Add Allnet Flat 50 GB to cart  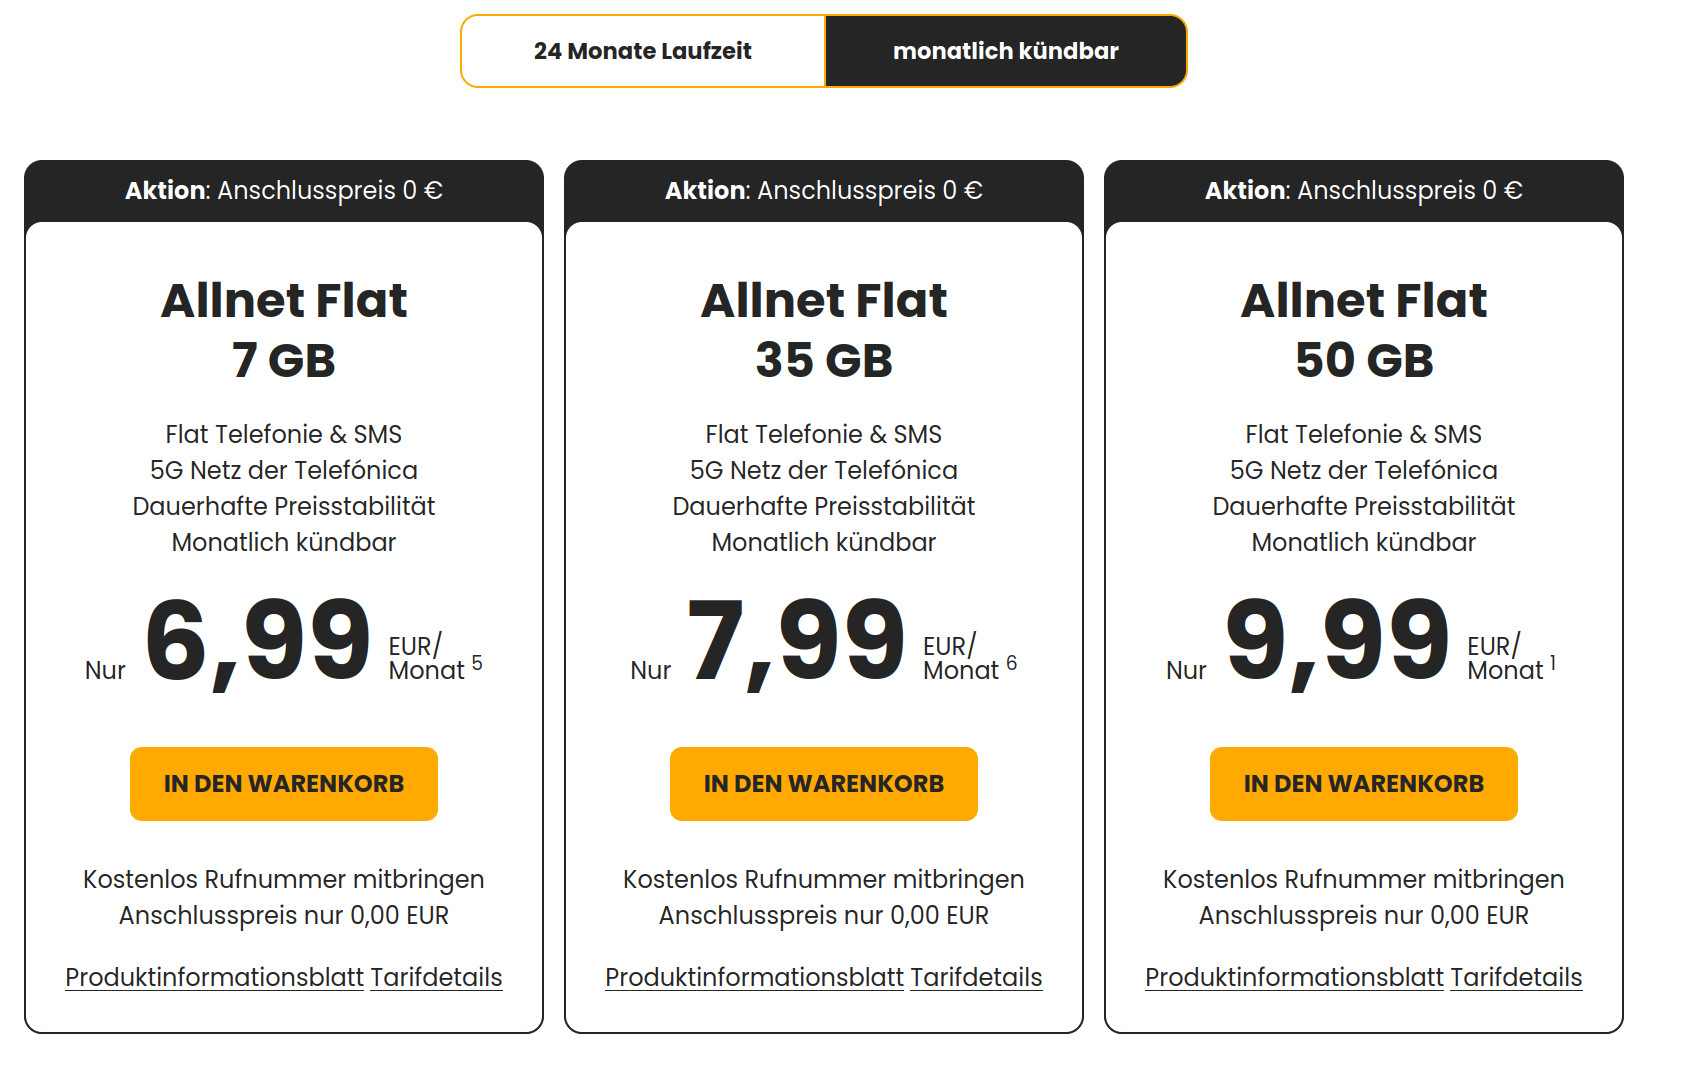pyautogui.click(x=1362, y=784)
